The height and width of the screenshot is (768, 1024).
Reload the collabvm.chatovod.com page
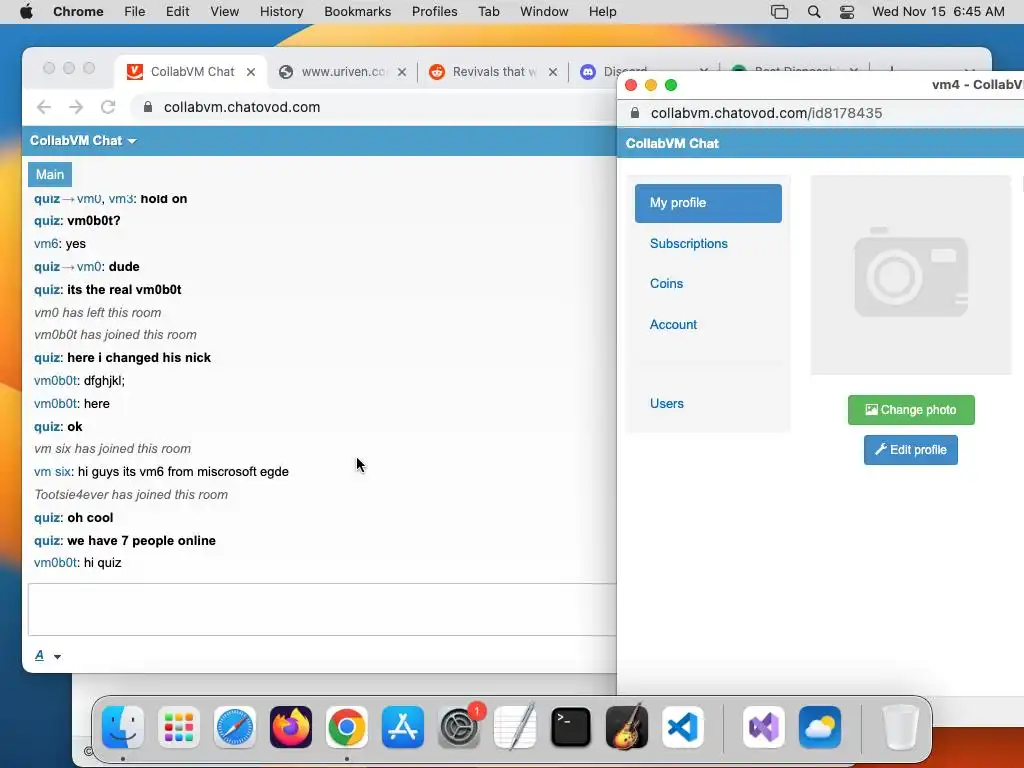[108, 107]
